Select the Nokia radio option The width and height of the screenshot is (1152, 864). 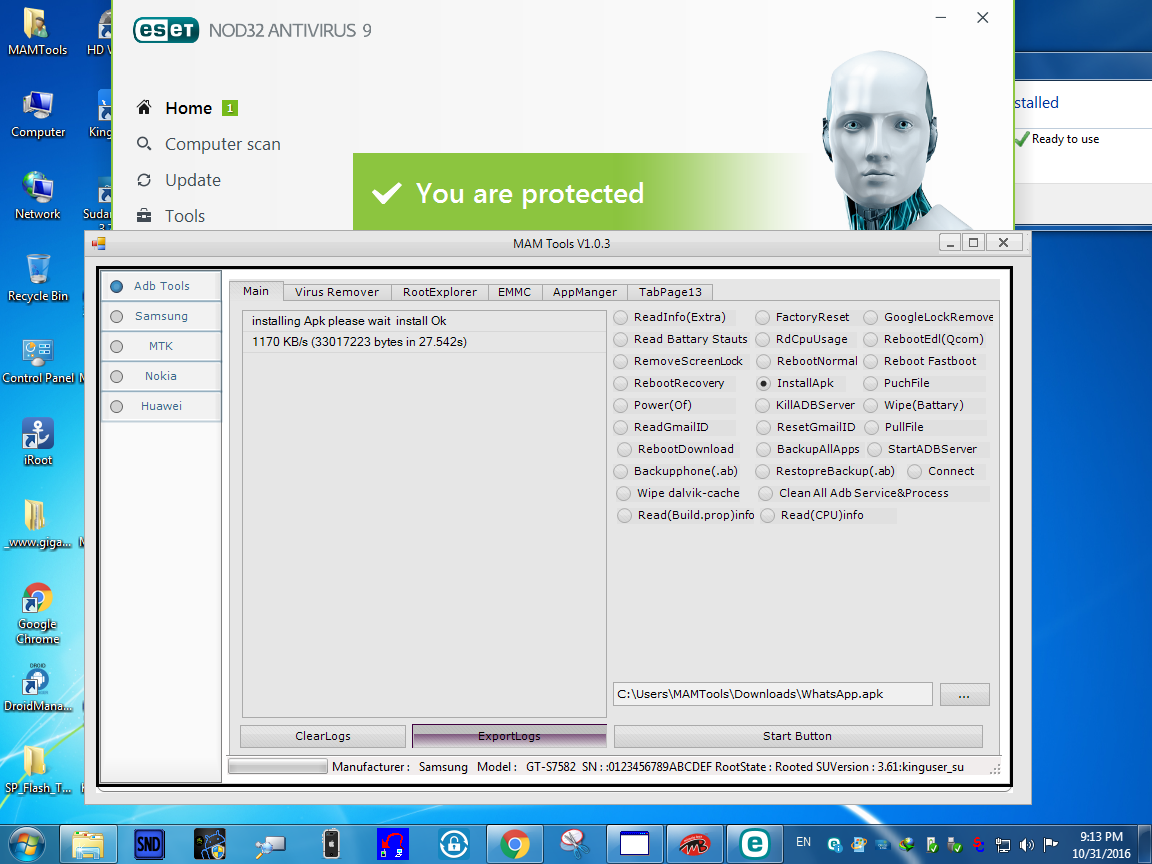point(117,376)
